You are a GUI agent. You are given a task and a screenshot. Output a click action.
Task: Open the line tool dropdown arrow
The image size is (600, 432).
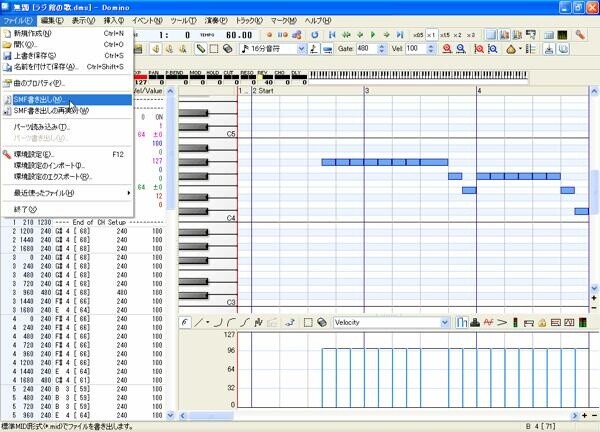[x=208, y=323]
